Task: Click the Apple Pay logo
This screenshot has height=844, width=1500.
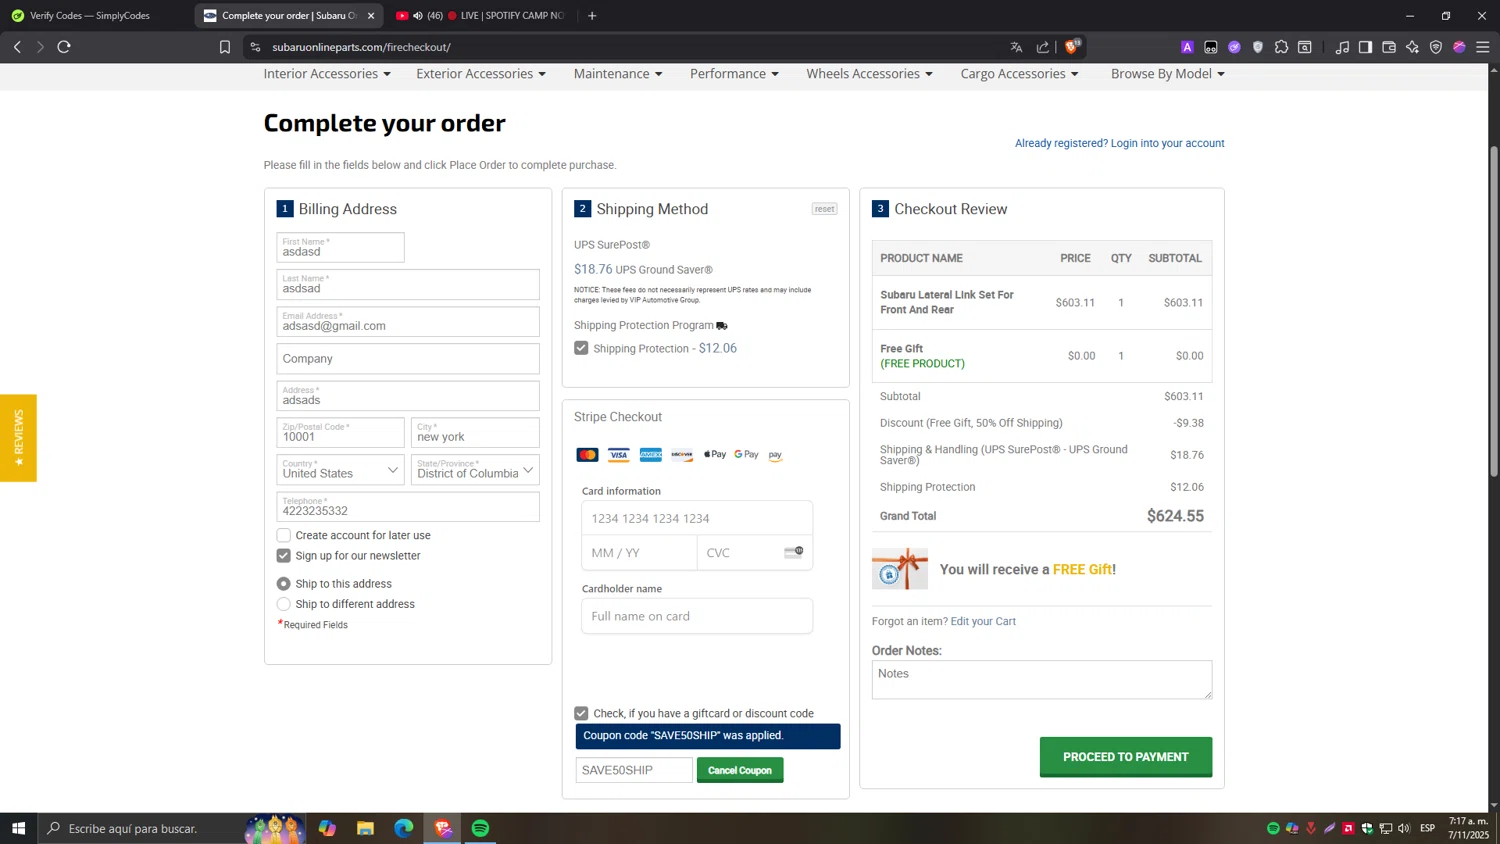Action: [x=715, y=454]
